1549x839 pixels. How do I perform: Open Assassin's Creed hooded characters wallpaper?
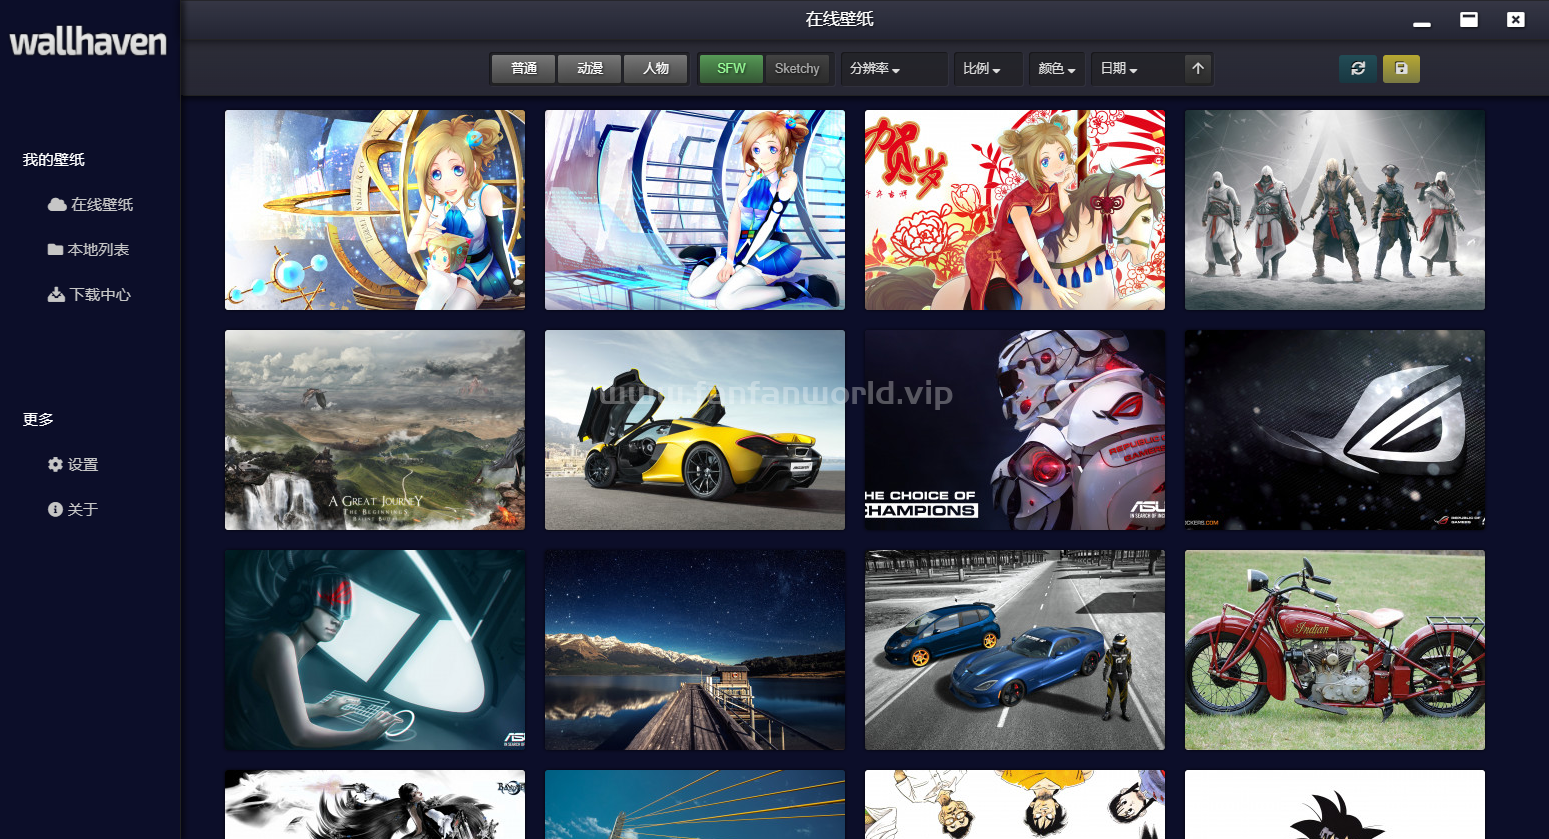click(x=1335, y=210)
